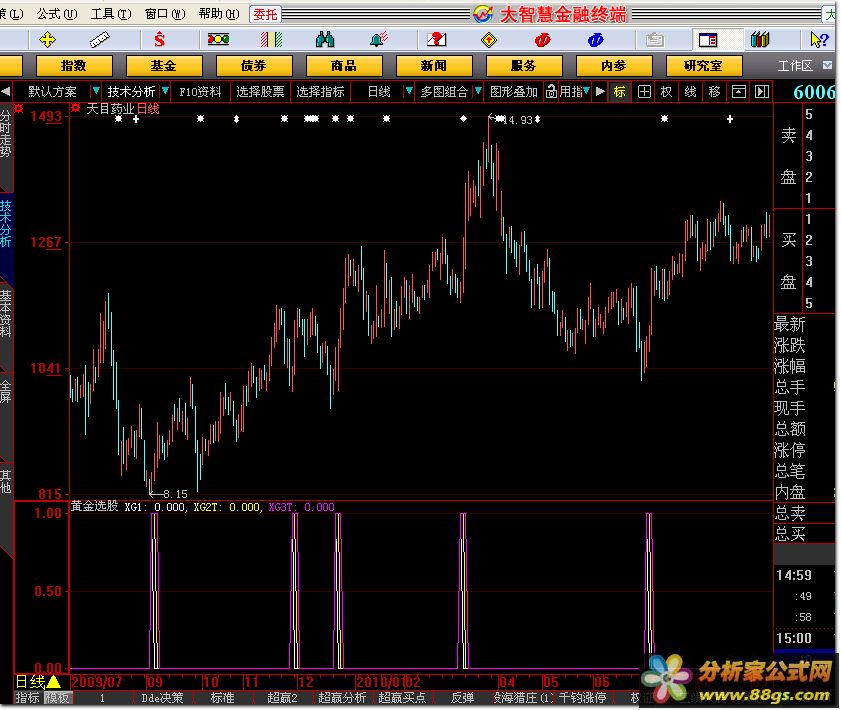Click the lock icon beside 用指
Image resolution: width=841 pixels, height=710 pixels.
[551, 92]
